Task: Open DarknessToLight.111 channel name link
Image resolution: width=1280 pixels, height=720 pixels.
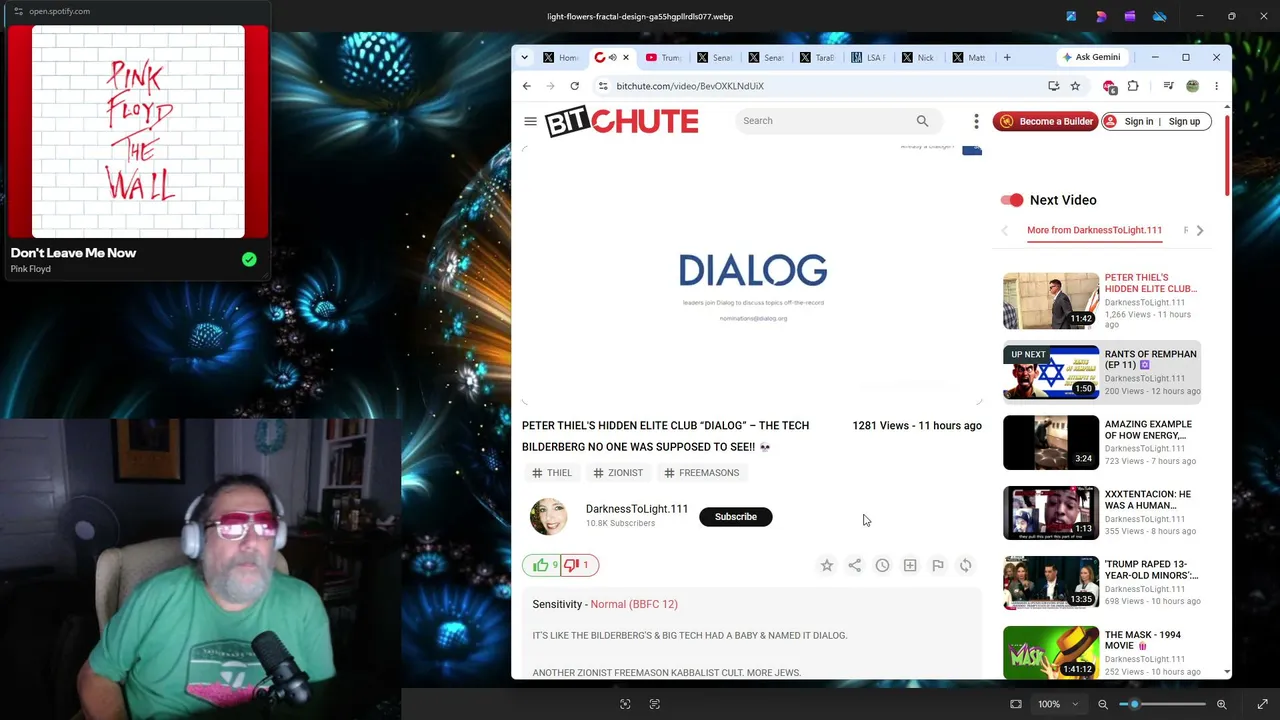Action: [x=637, y=509]
